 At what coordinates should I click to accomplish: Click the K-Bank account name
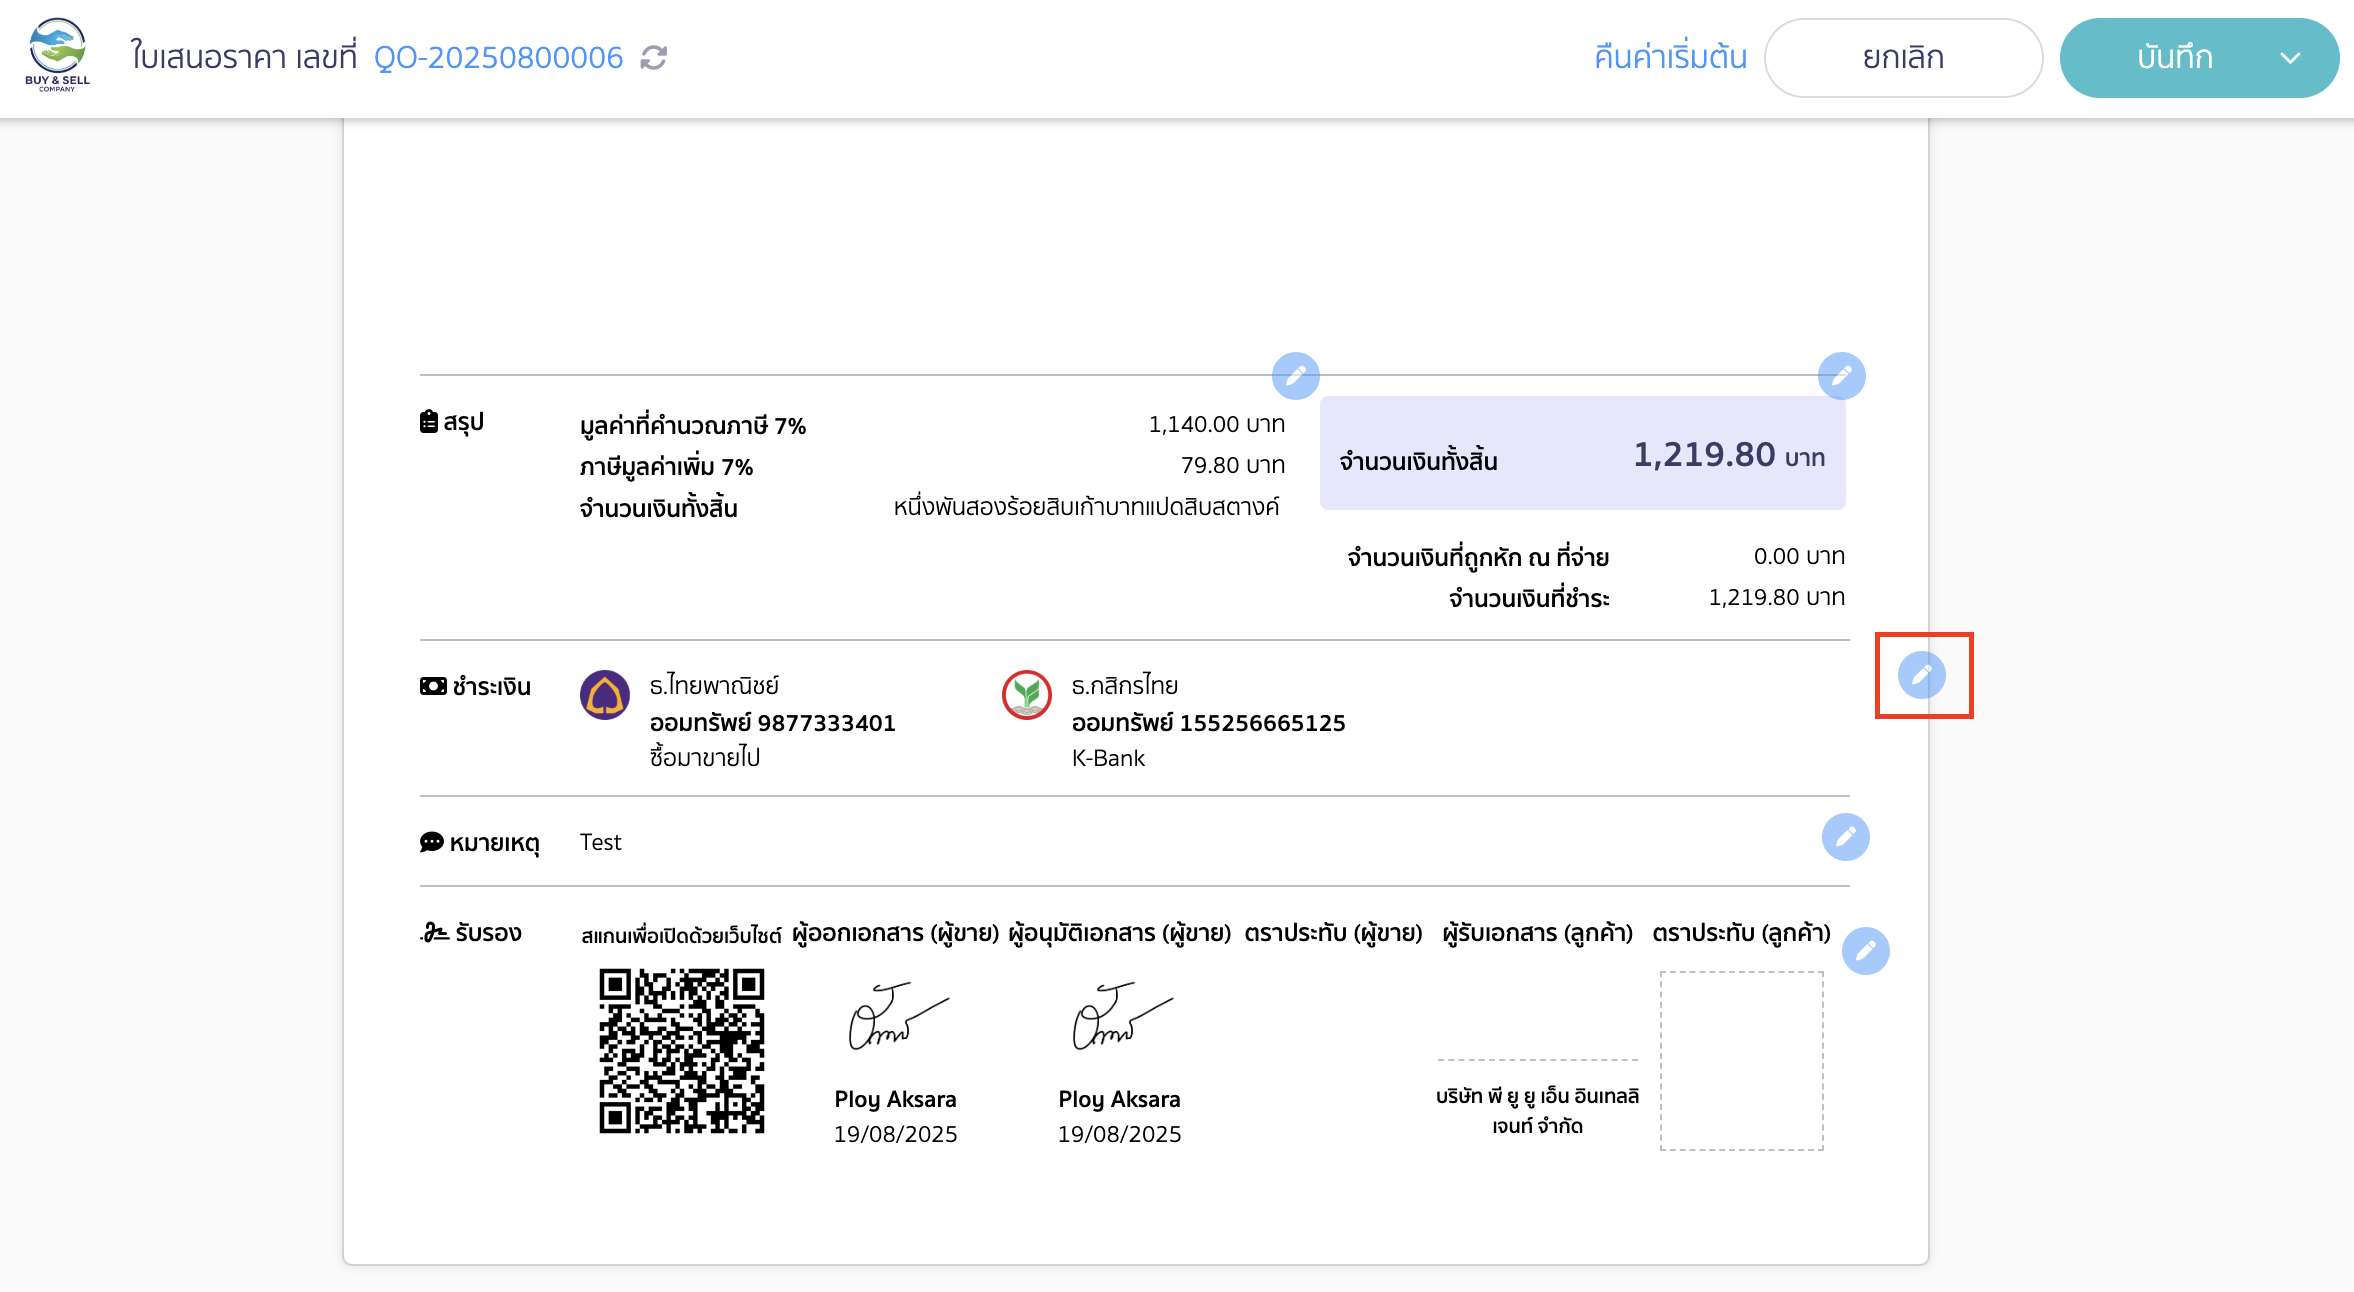(x=1108, y=758)
